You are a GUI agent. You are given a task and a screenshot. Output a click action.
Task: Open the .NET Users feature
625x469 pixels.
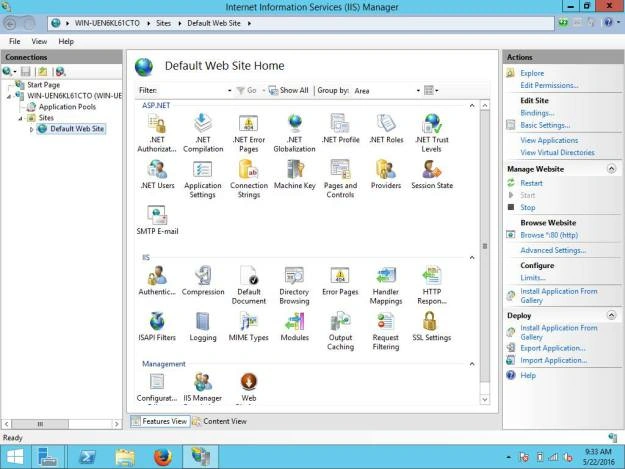pos(157,174)
